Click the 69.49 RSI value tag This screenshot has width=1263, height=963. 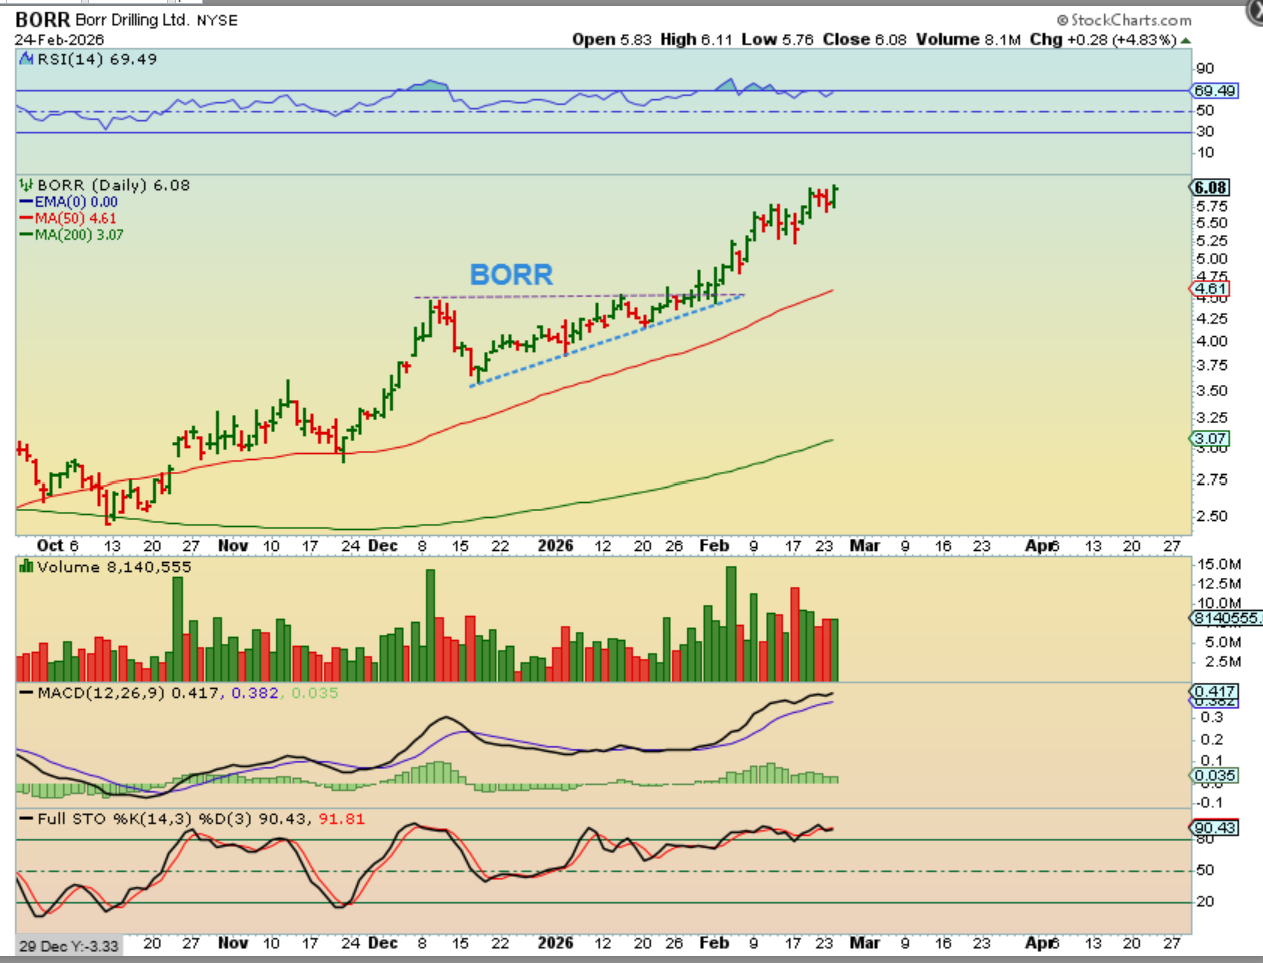point(1215,91)
